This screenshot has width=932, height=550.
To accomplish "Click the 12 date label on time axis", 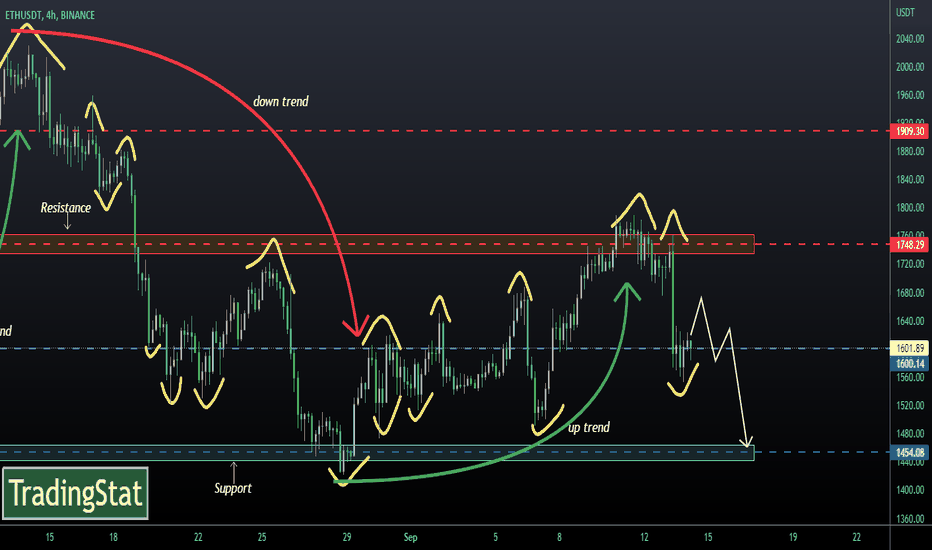I will [x=644, y=537].
